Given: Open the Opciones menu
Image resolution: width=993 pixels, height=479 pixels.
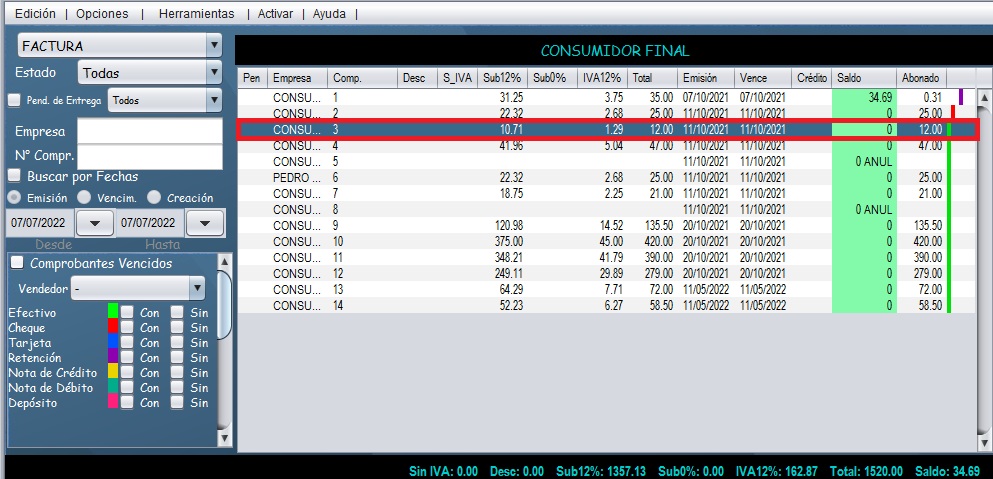Looking at the screenshot, I should coord(101,14).
